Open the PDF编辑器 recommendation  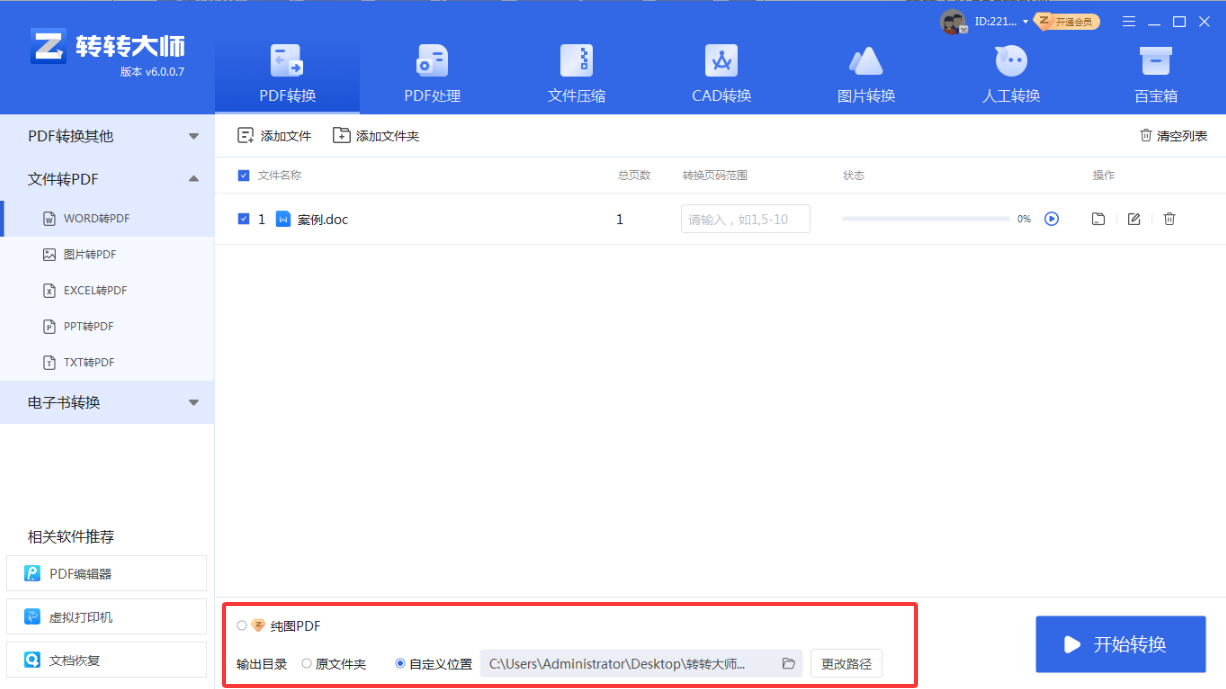click(106, 574)
